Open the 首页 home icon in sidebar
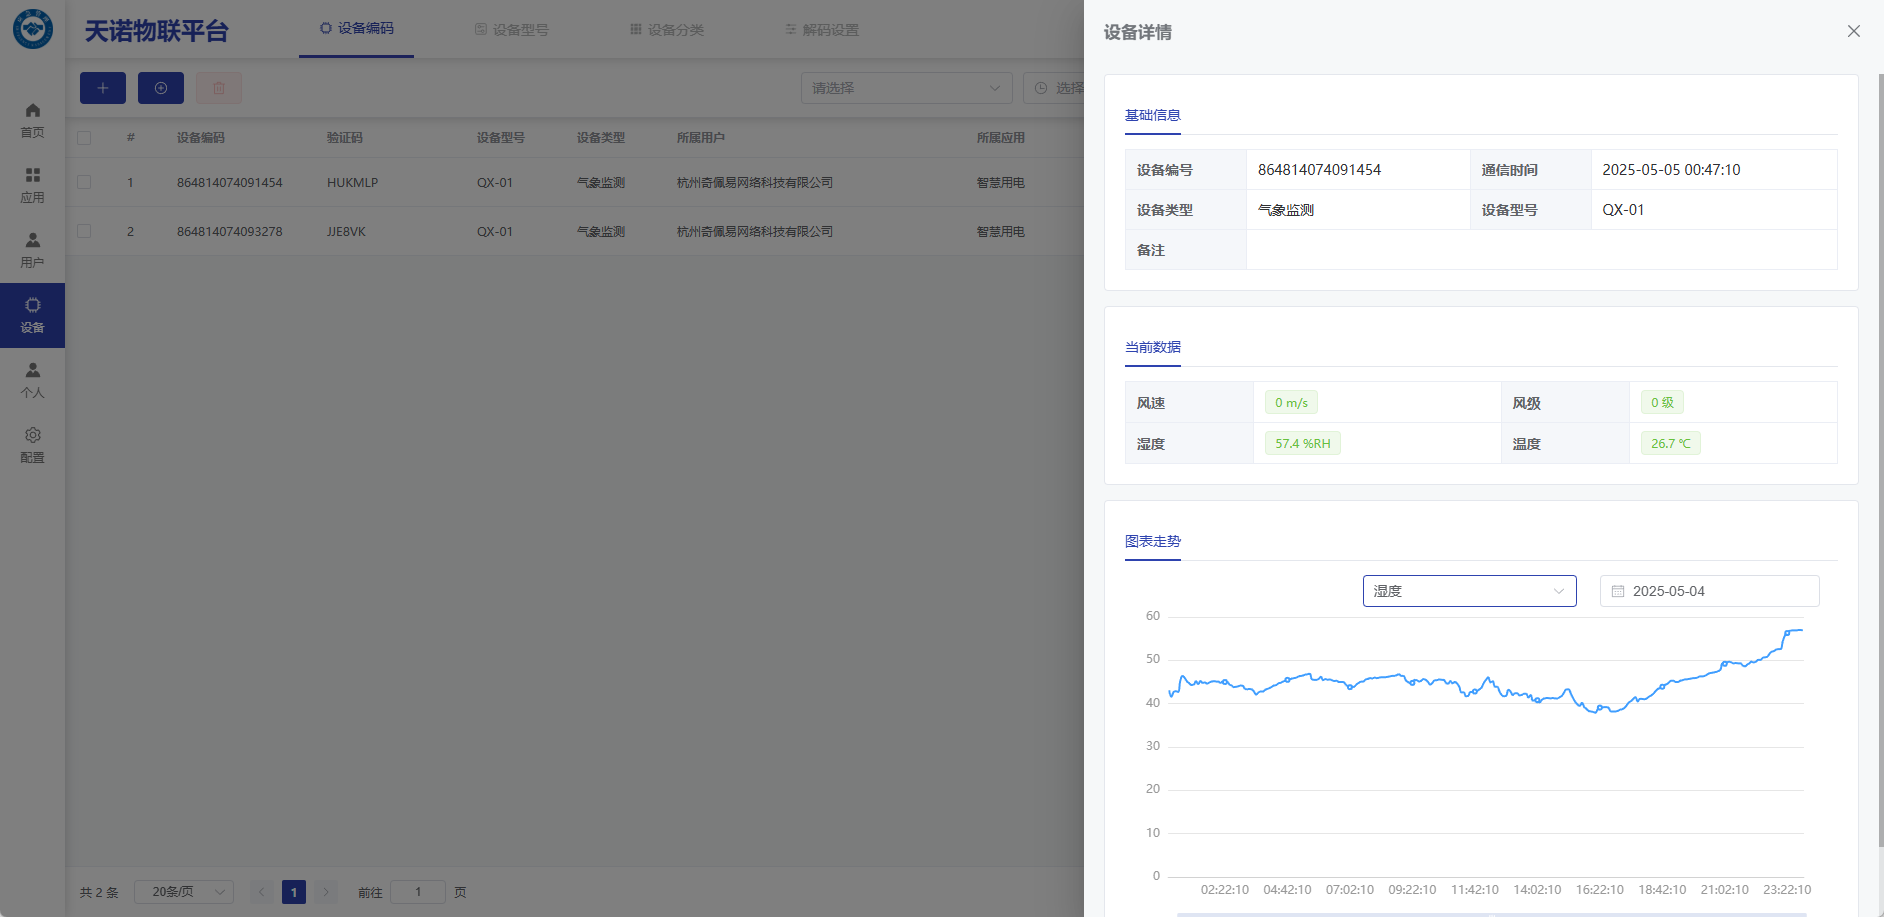This screenshot has height=917, width=1884. pos(32,120)
